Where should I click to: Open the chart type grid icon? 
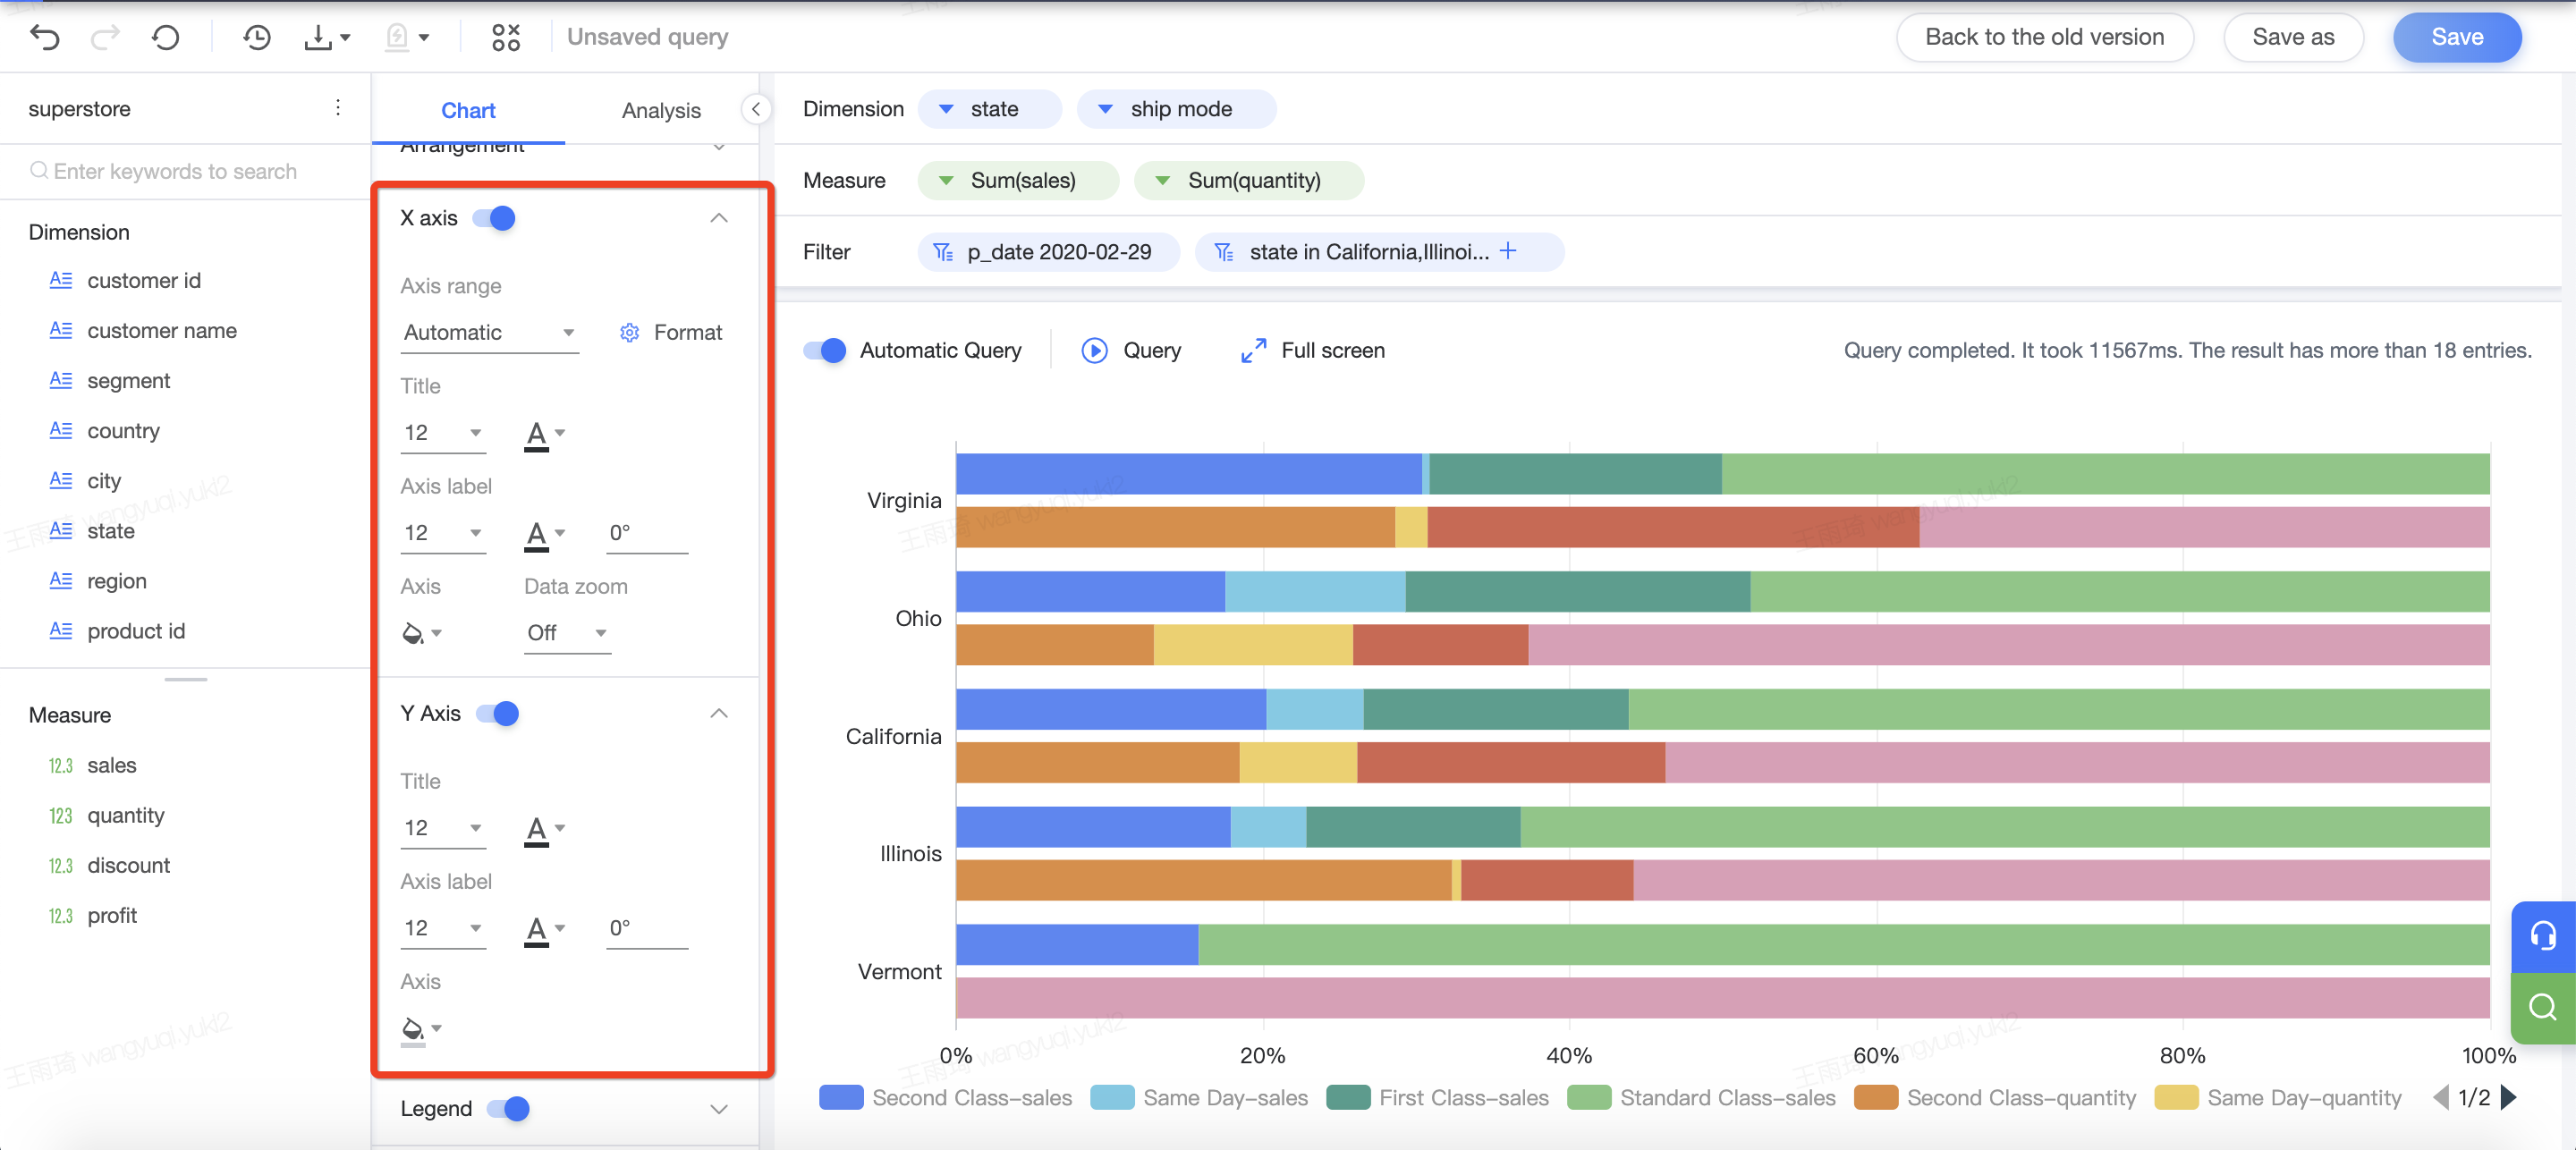point(506,38)
